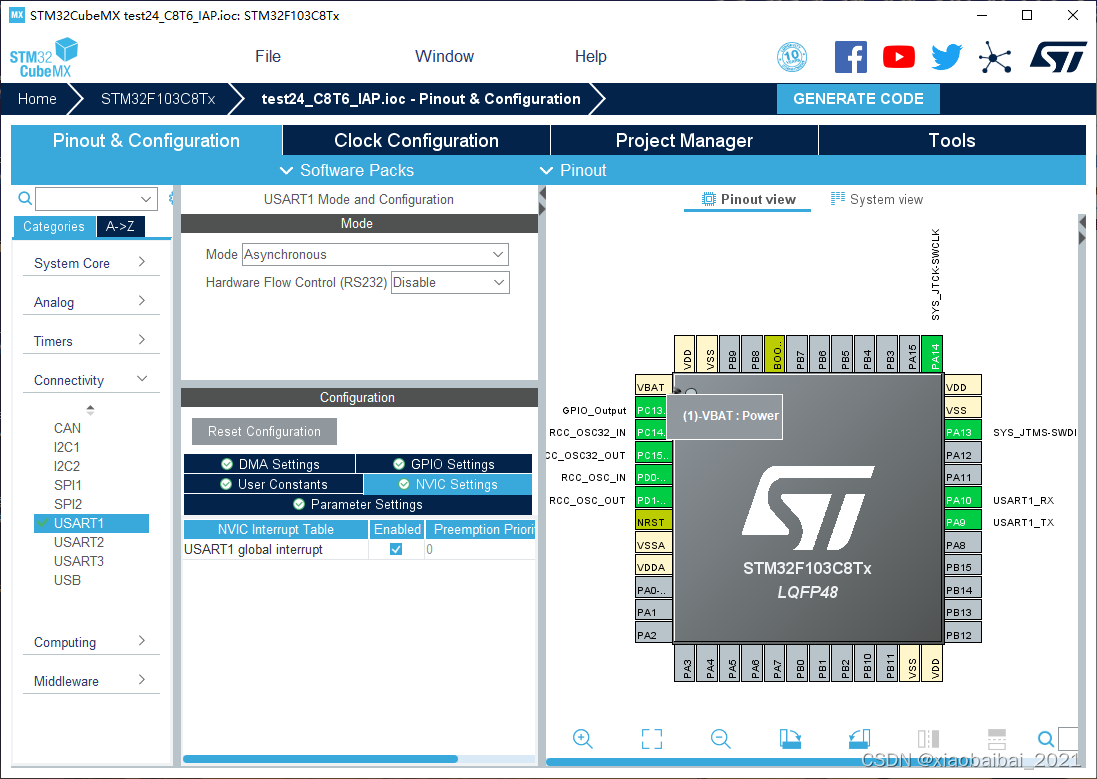Expand the System Core category
The width and height of the screenshot is (1097, 779).
[x=91, y=262]
